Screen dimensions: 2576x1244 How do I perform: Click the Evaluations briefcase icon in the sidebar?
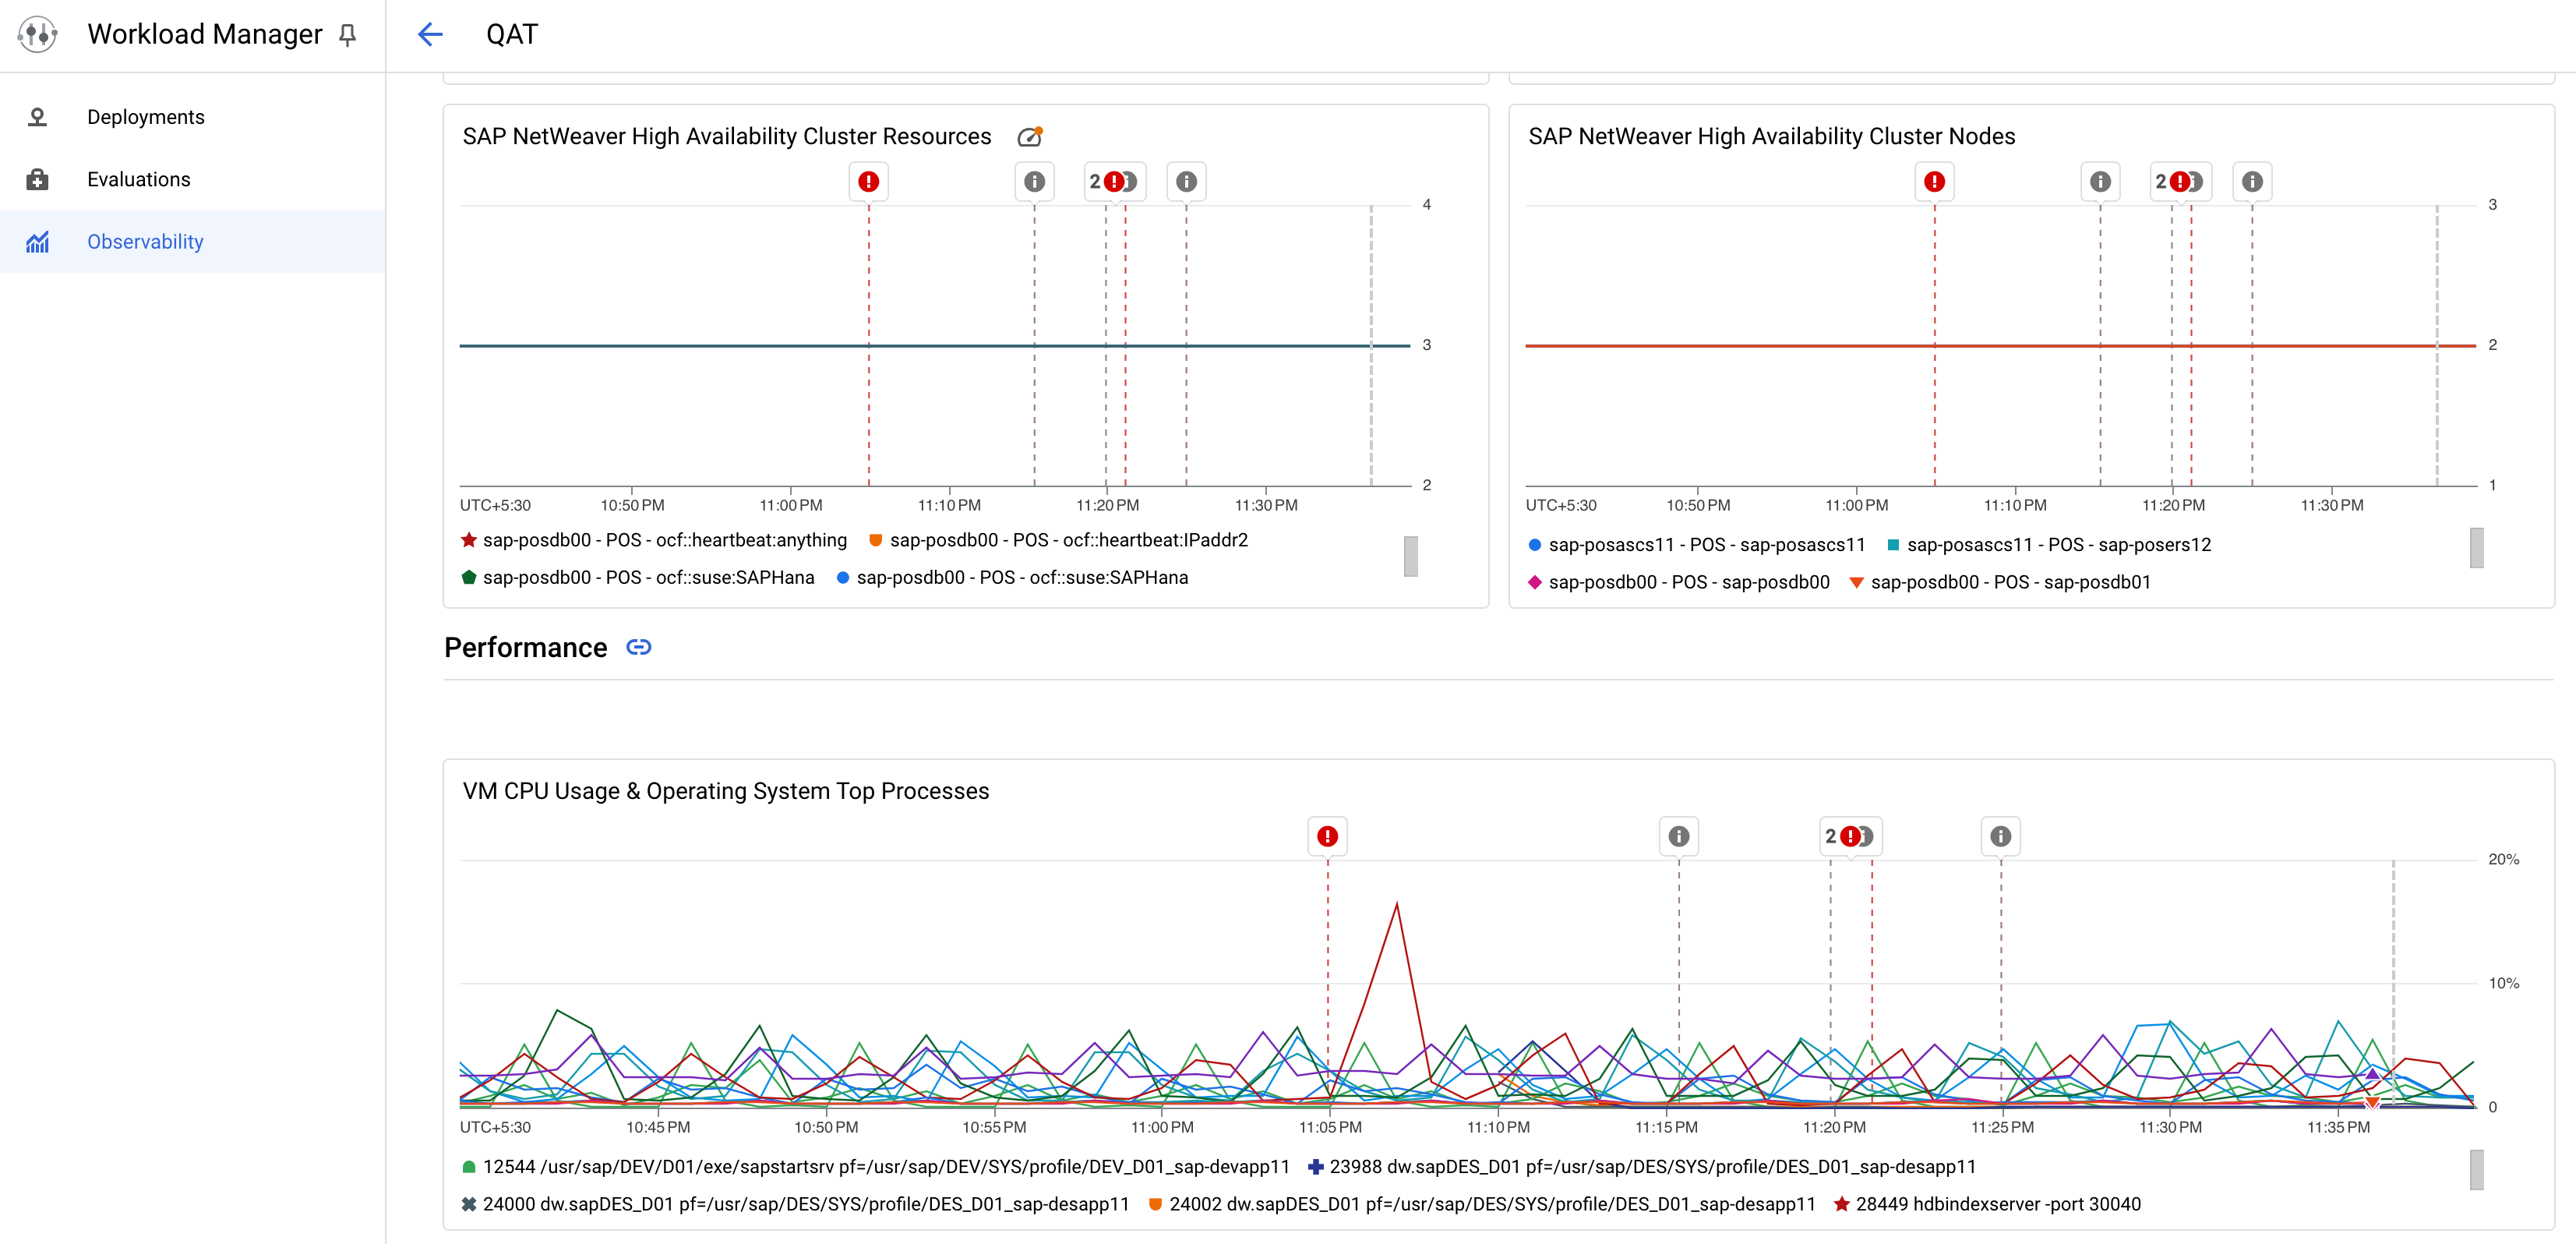pyautogui.click(x=37, y=179)
